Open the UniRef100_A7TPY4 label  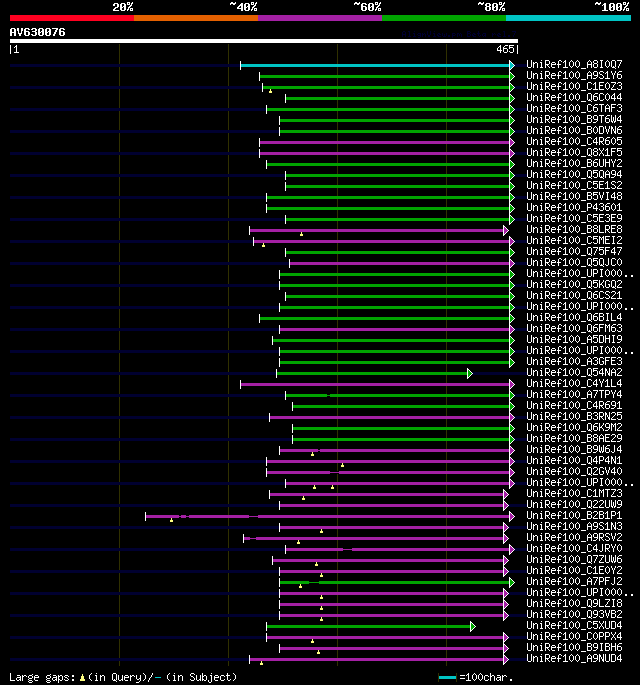pyautogui.click(x=574, y=394)
